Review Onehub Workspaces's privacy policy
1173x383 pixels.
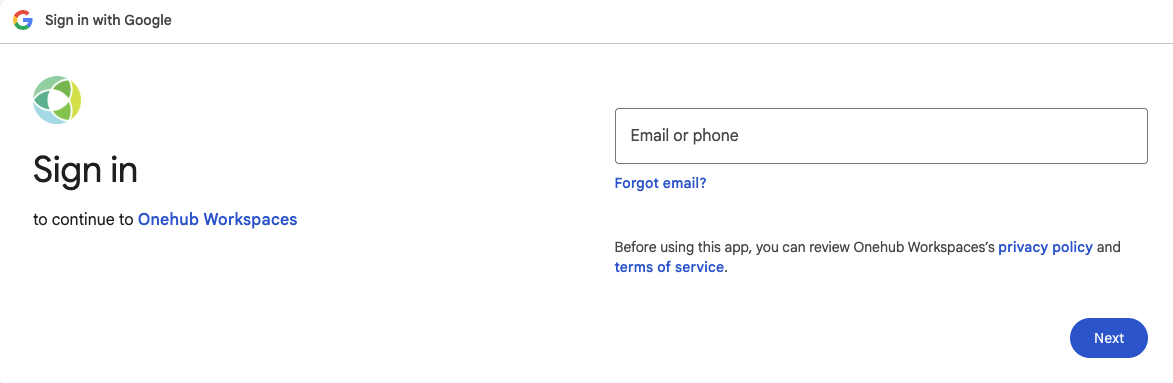click(1045, 247)
